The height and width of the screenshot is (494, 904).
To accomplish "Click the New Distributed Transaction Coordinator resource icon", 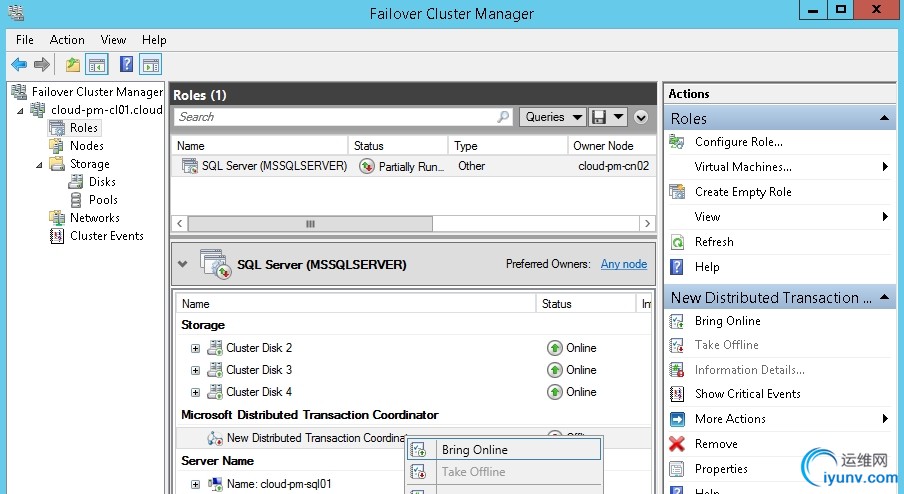I will 215,438.
